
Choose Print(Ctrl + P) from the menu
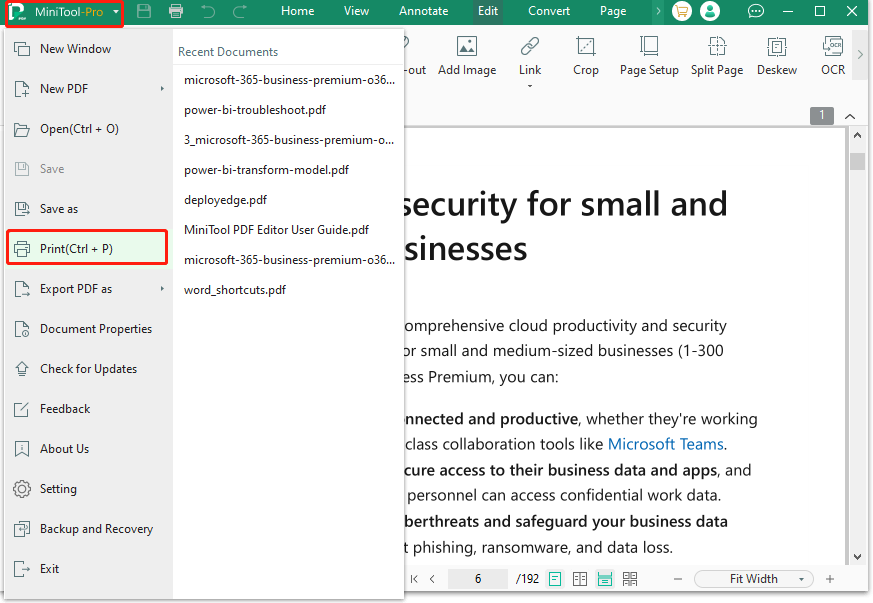87,249
